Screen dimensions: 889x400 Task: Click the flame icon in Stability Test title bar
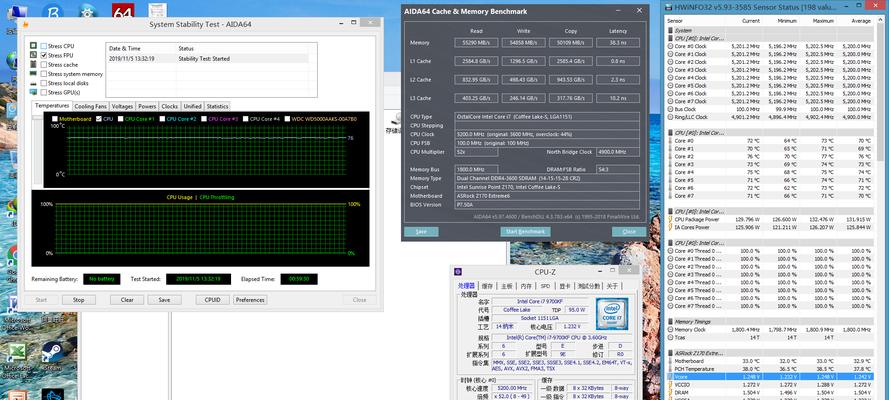point(26,24)
